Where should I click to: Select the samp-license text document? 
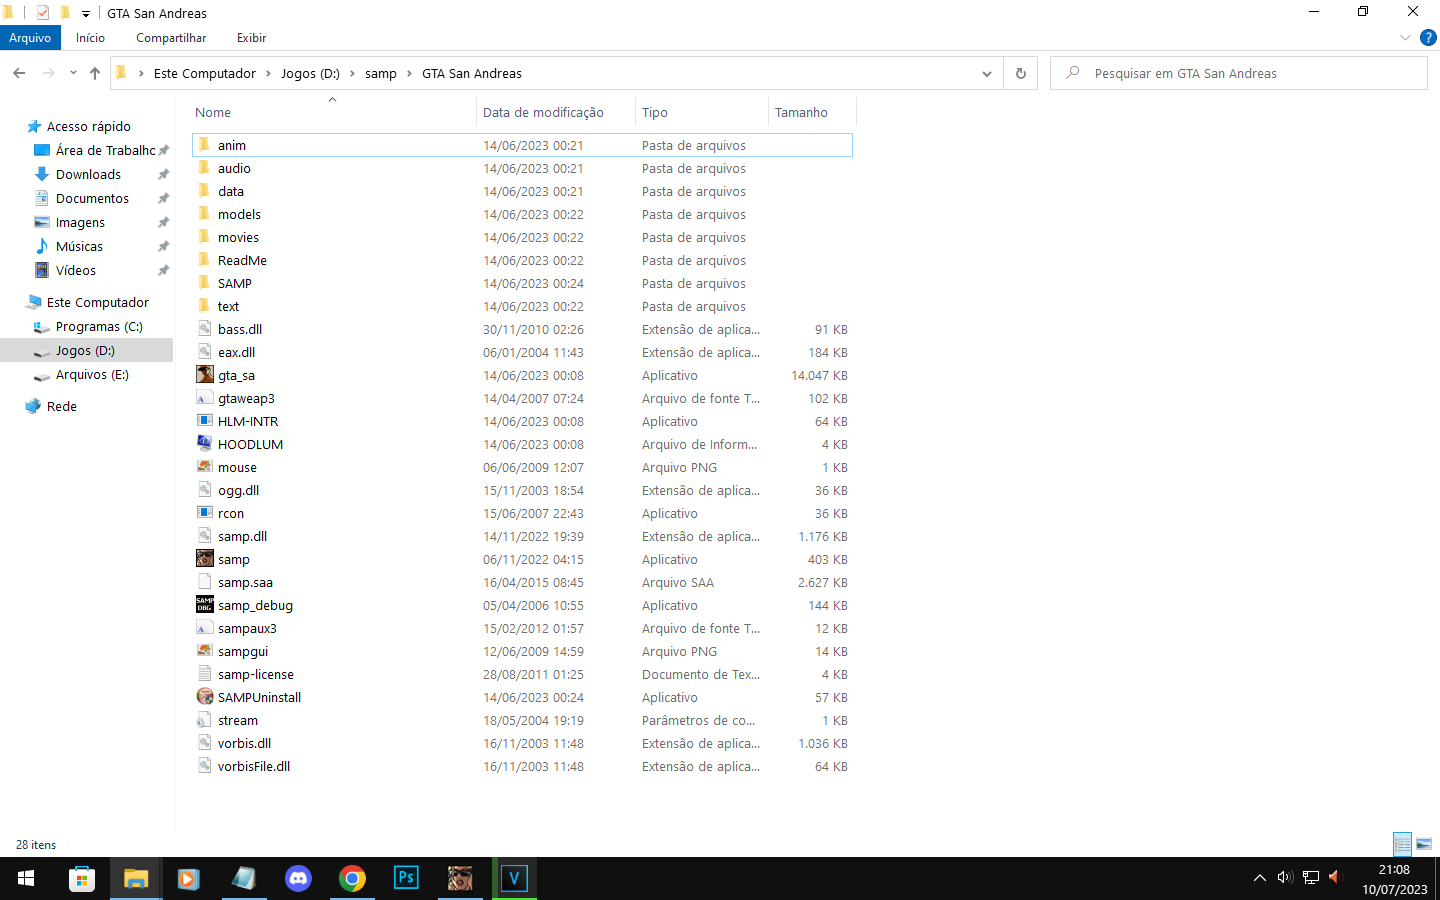point(255,674)
